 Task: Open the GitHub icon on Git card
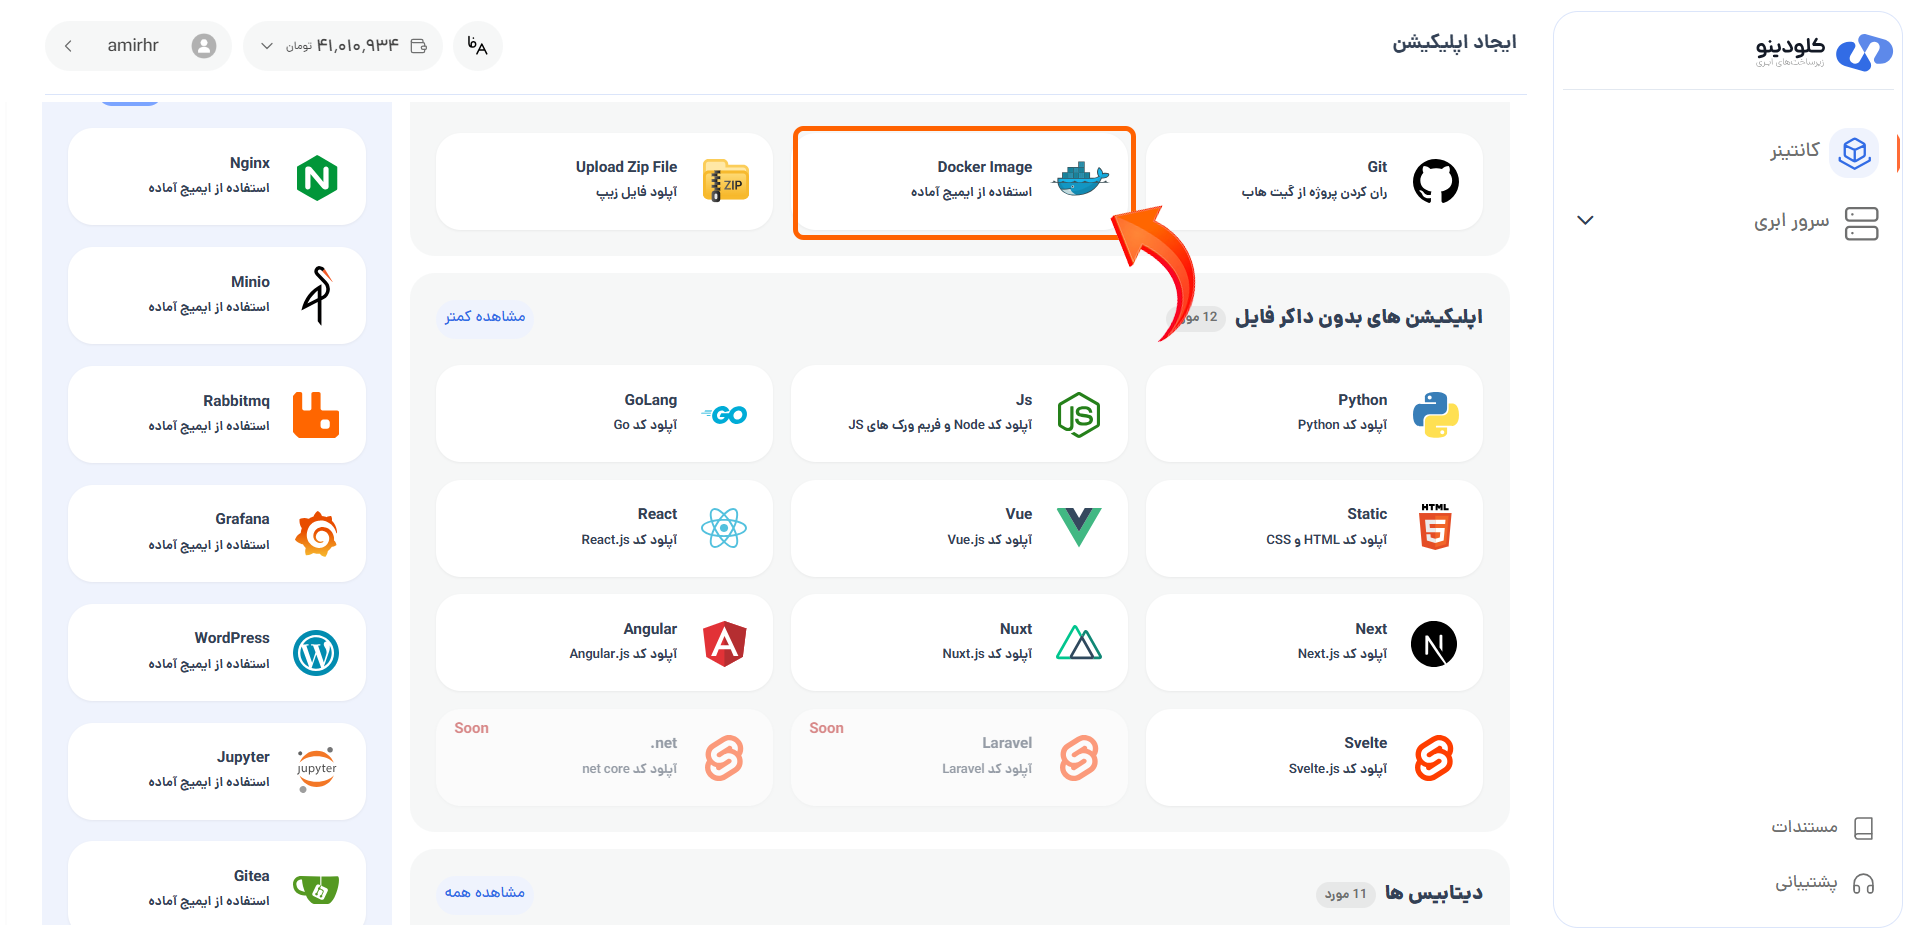pyautogui.click(x=1435, y=181)
